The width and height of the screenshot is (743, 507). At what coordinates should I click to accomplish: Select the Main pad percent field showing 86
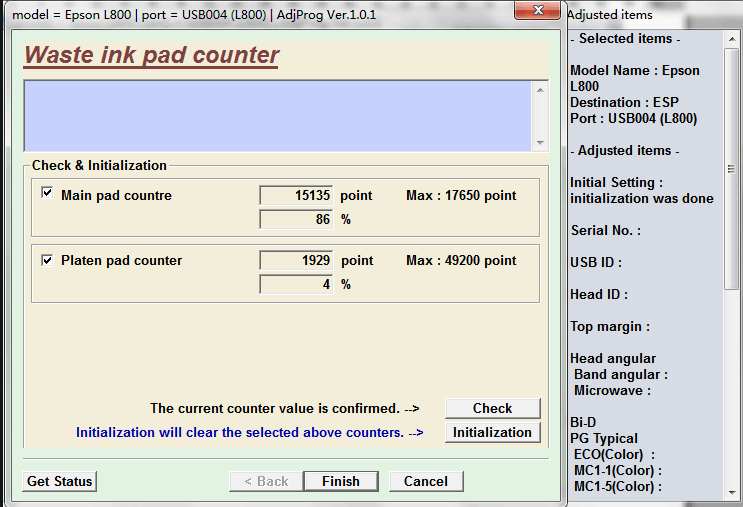[296, 219]
